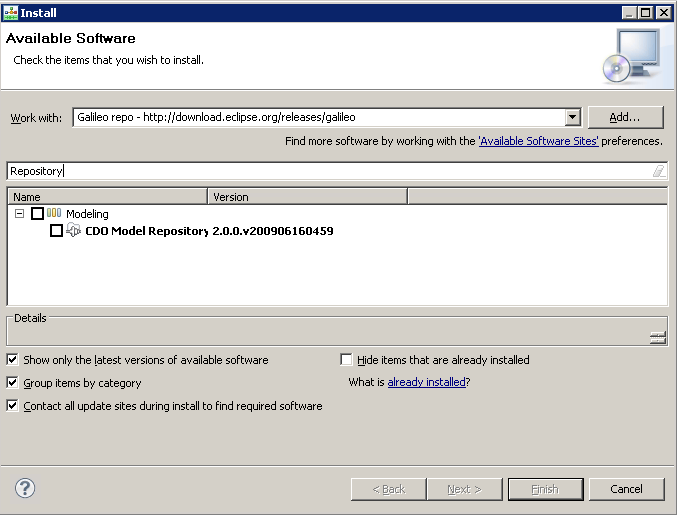Click the Add... button
Screen dimensions: 677x515
[625, 117]
